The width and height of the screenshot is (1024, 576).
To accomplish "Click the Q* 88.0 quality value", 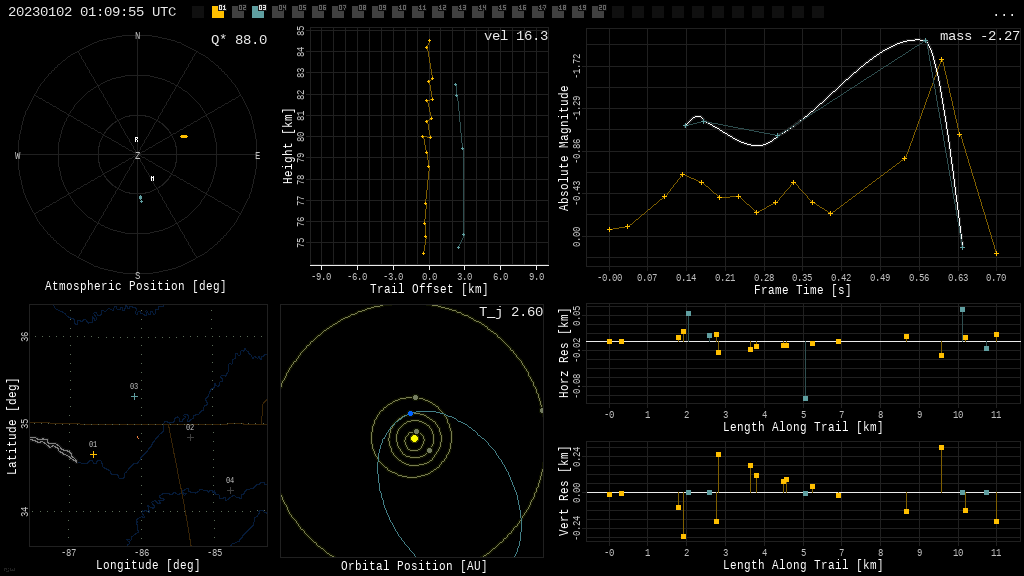I will click(238, 40).
